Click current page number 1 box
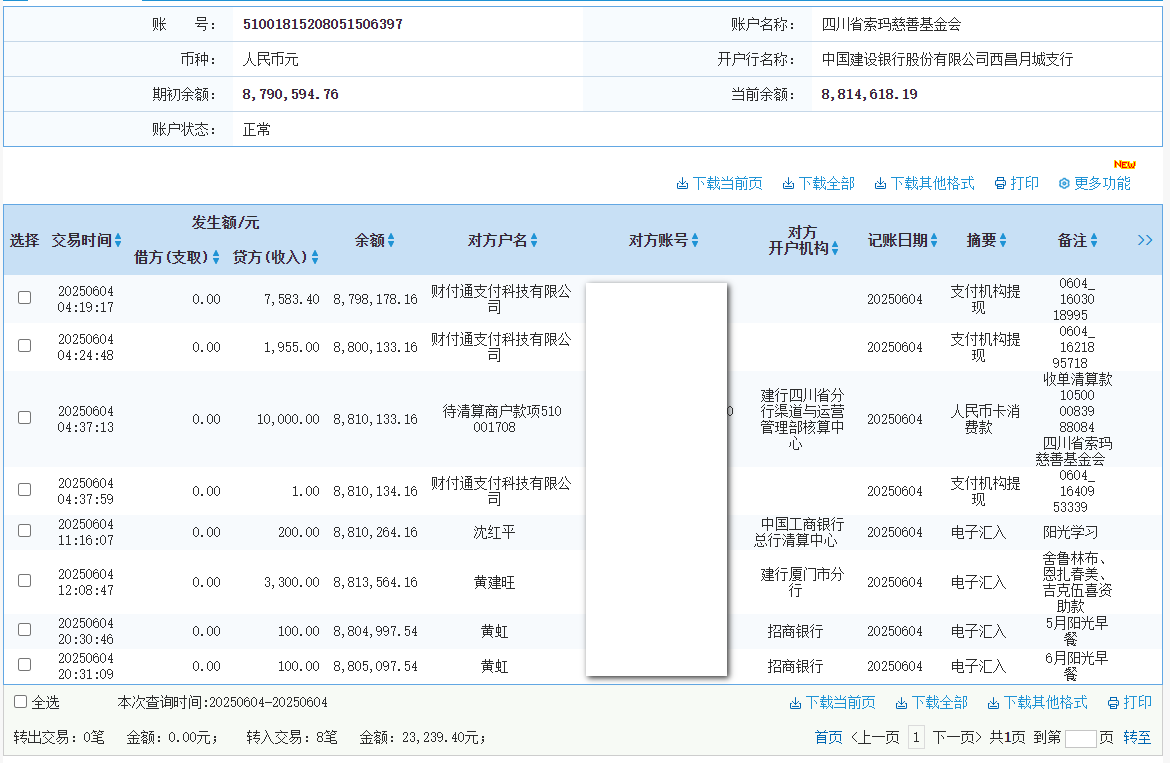Image resolution: width=1170 pixels, height=763 pixels. pyautogui.click(x=916, y=738)
